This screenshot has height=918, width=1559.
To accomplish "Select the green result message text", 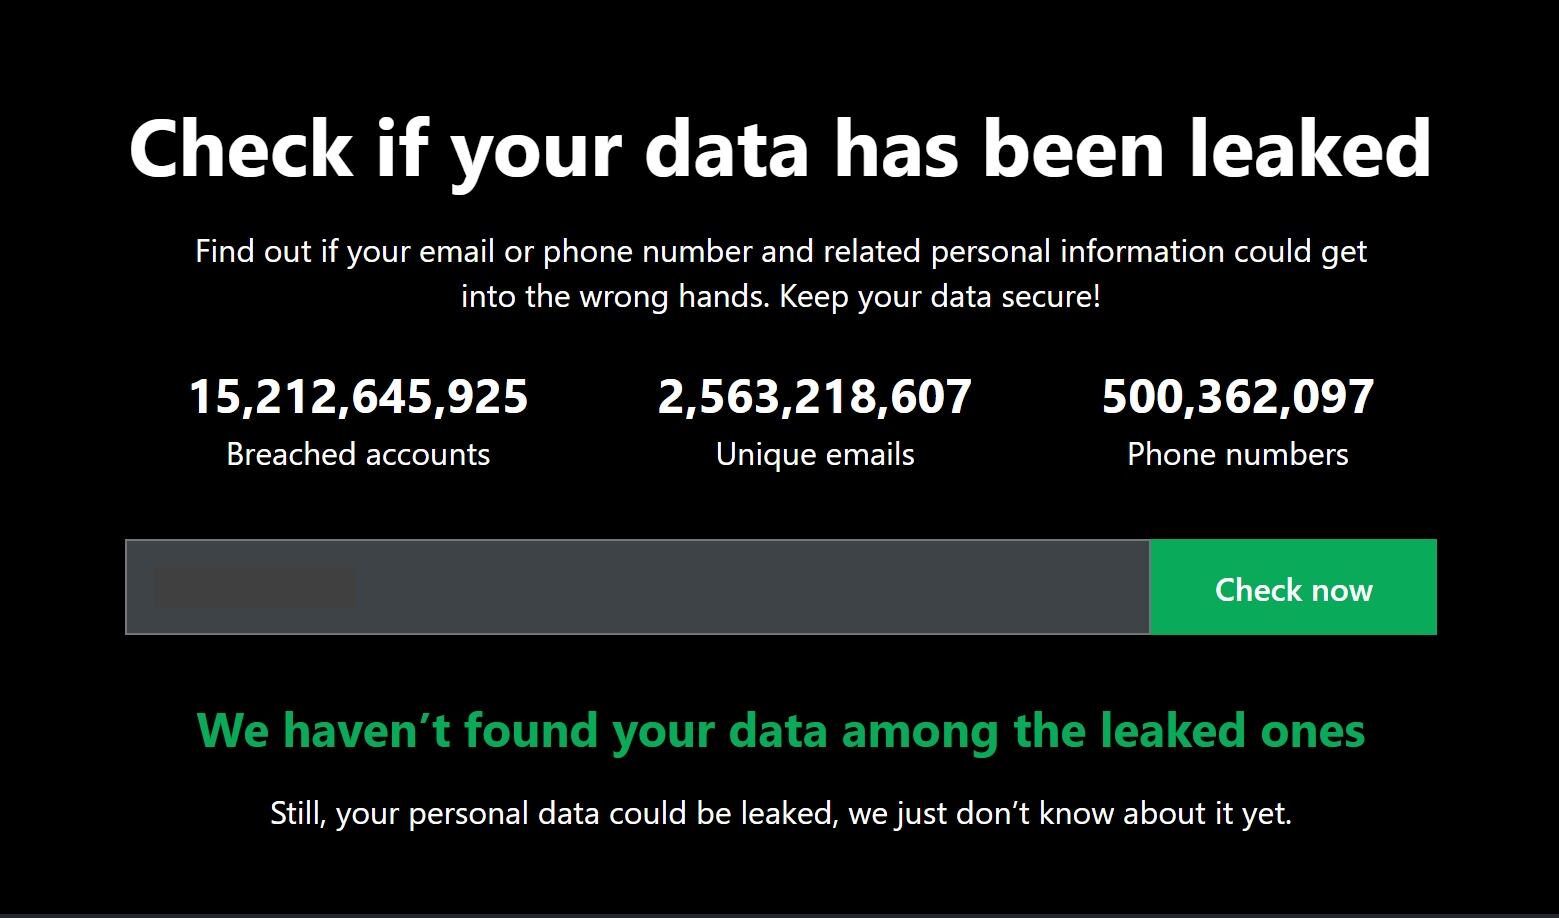I will click(781, 731).
